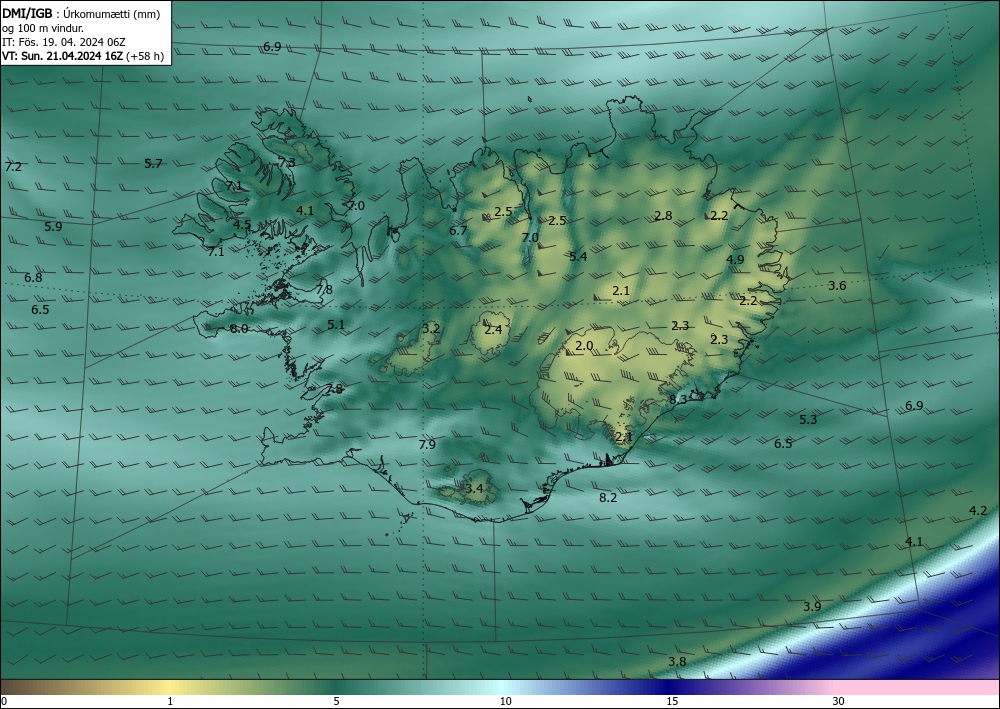
Task: Select the 2.0 value label
Action: [x=584, y=346]
